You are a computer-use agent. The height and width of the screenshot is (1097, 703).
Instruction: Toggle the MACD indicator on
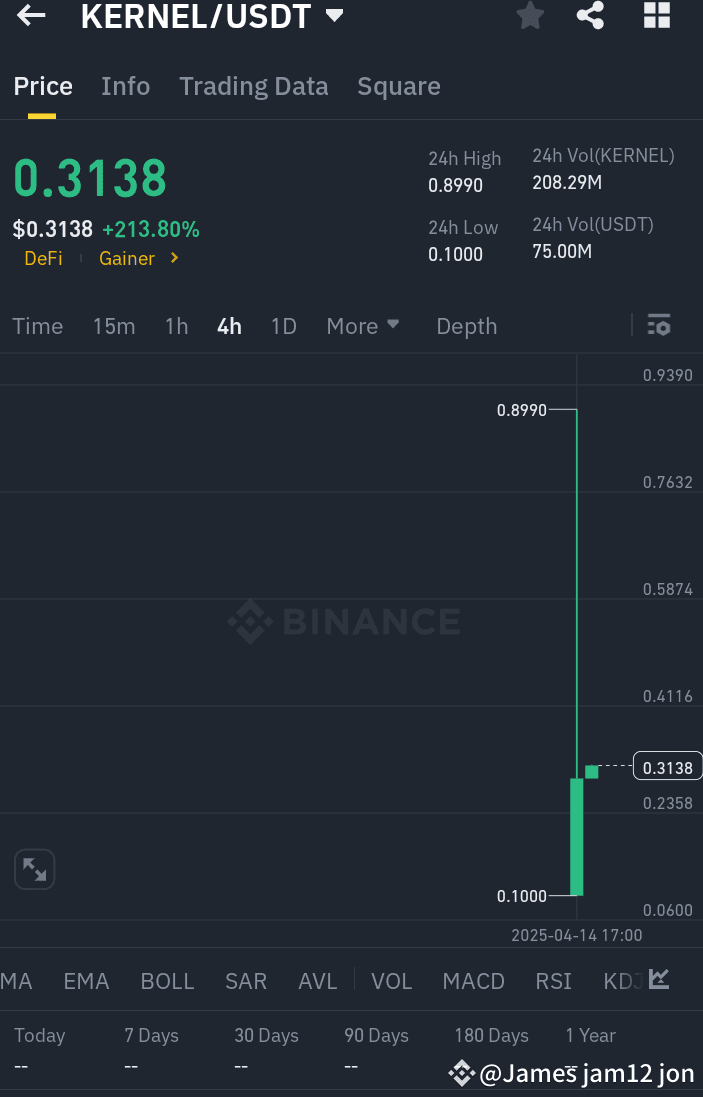coord(473,981)
